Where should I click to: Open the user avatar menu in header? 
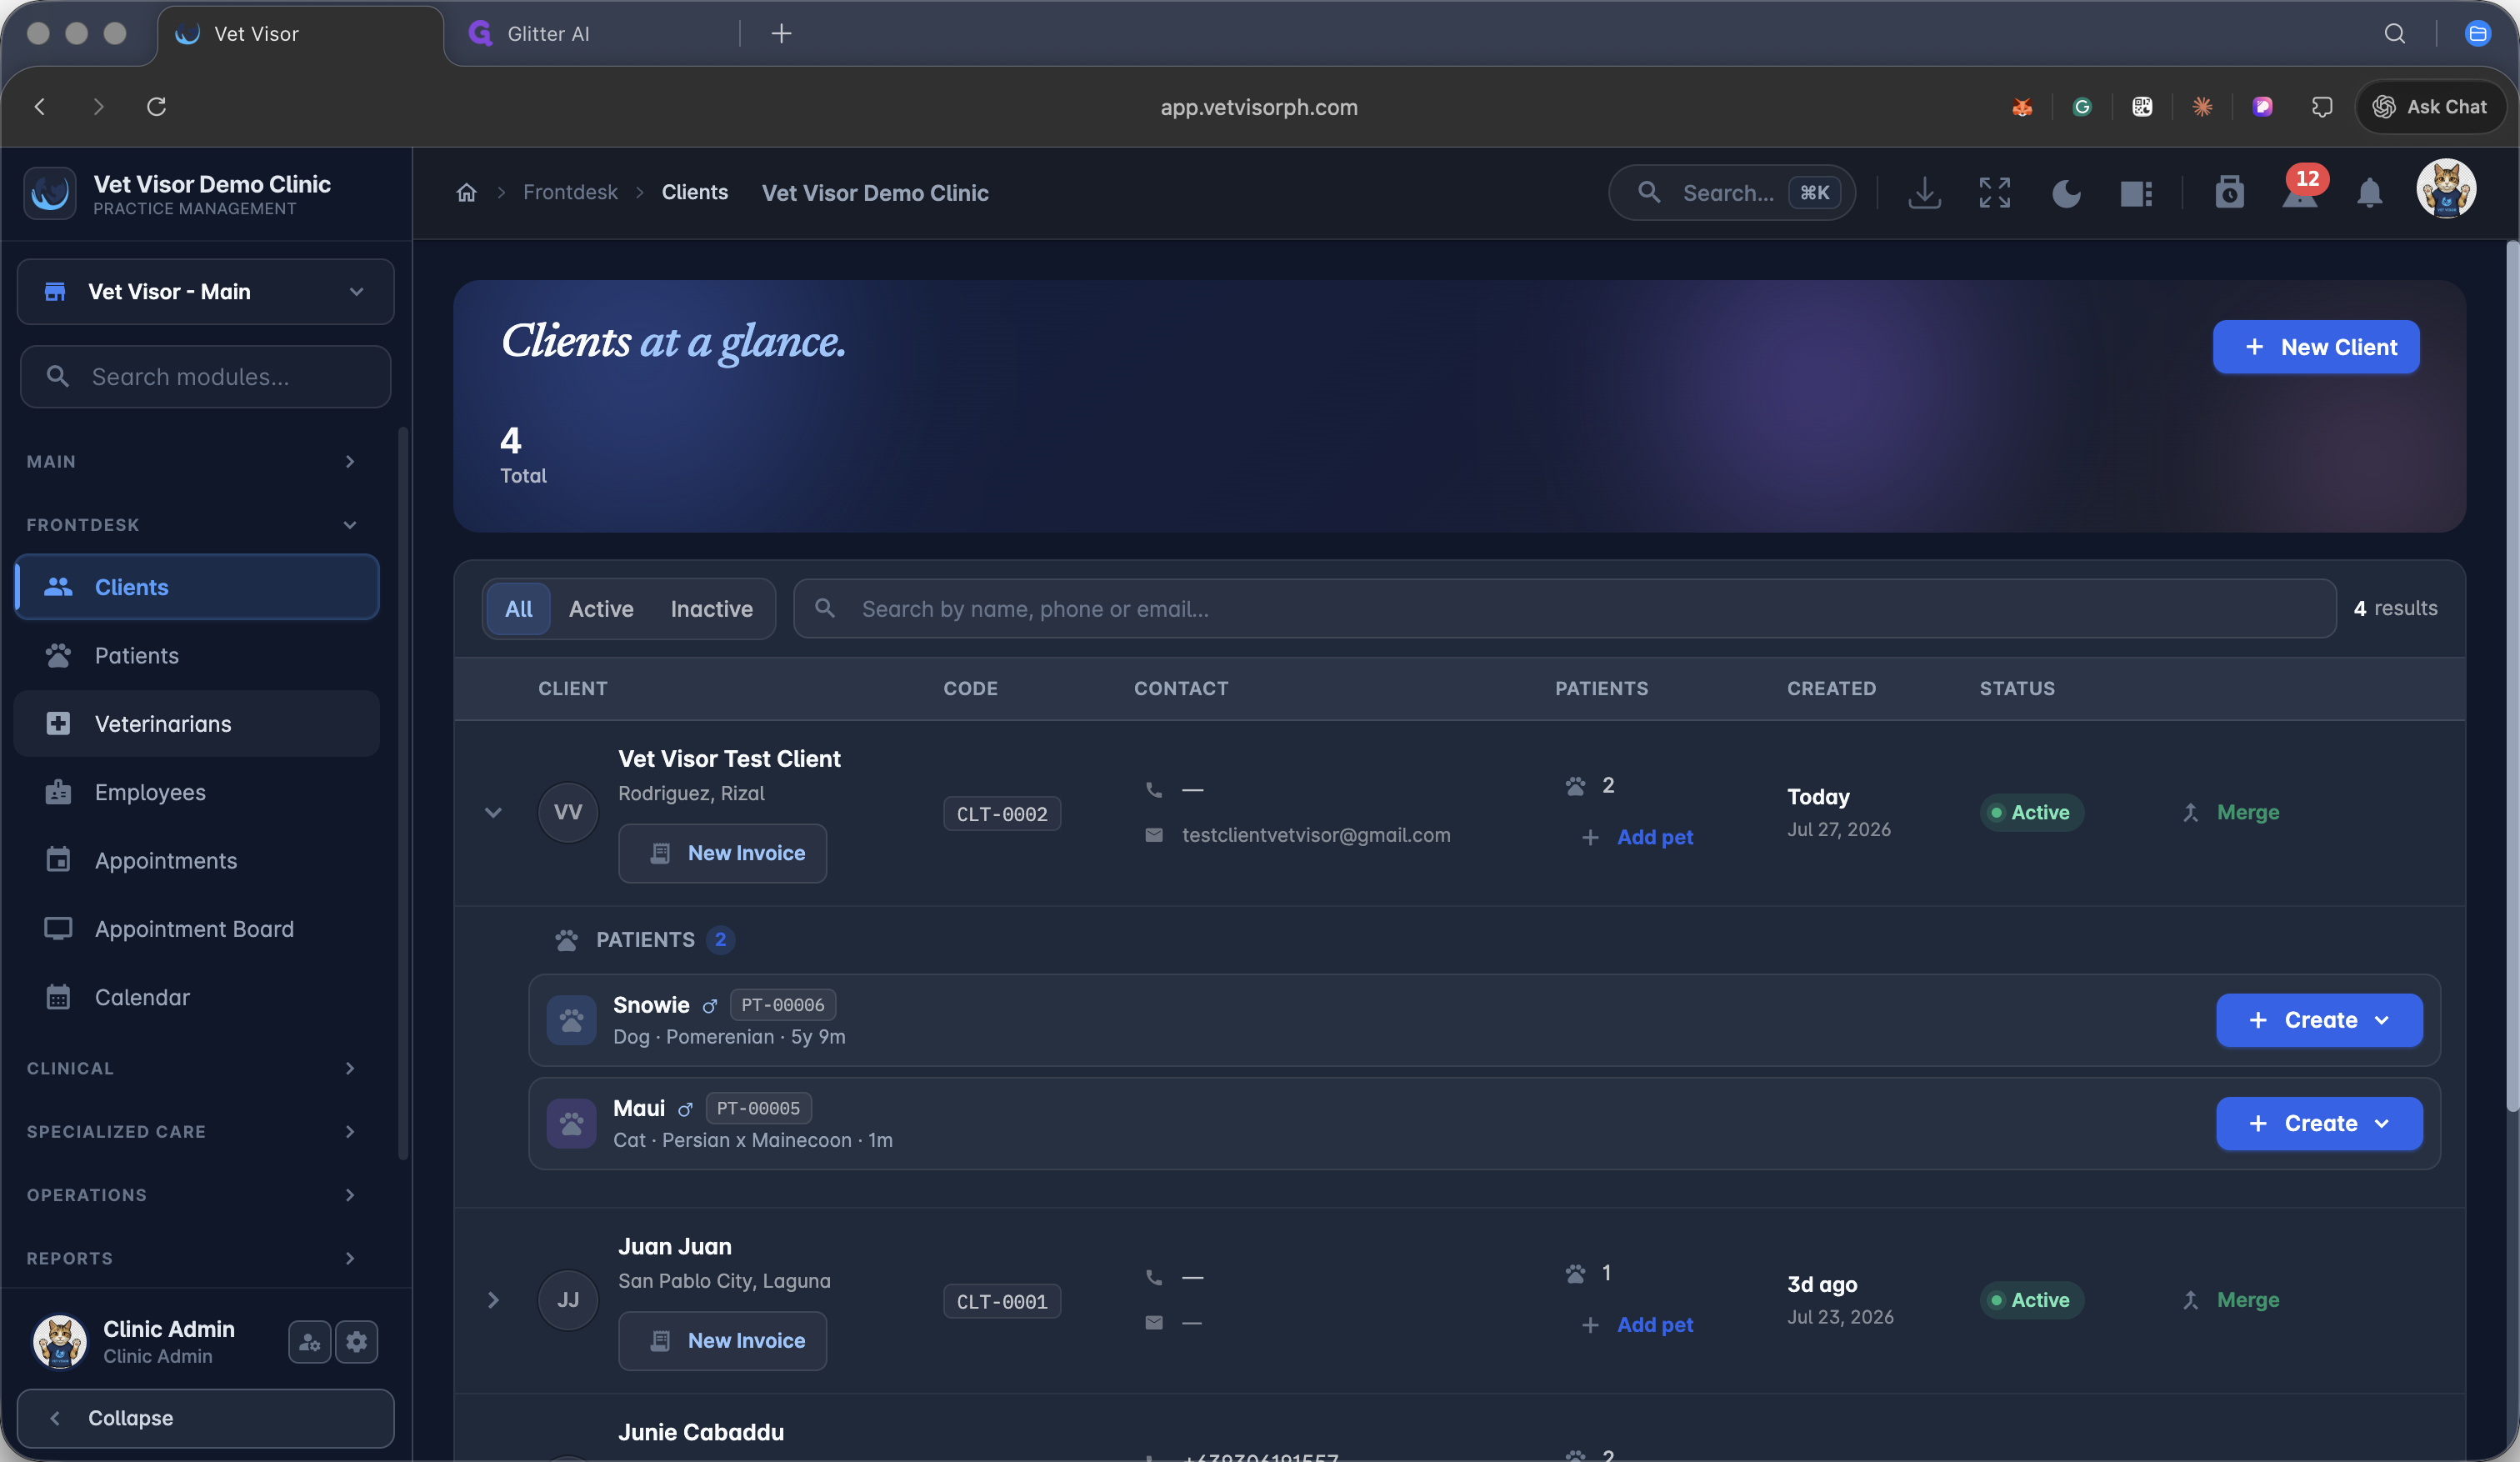point(2446,189)
